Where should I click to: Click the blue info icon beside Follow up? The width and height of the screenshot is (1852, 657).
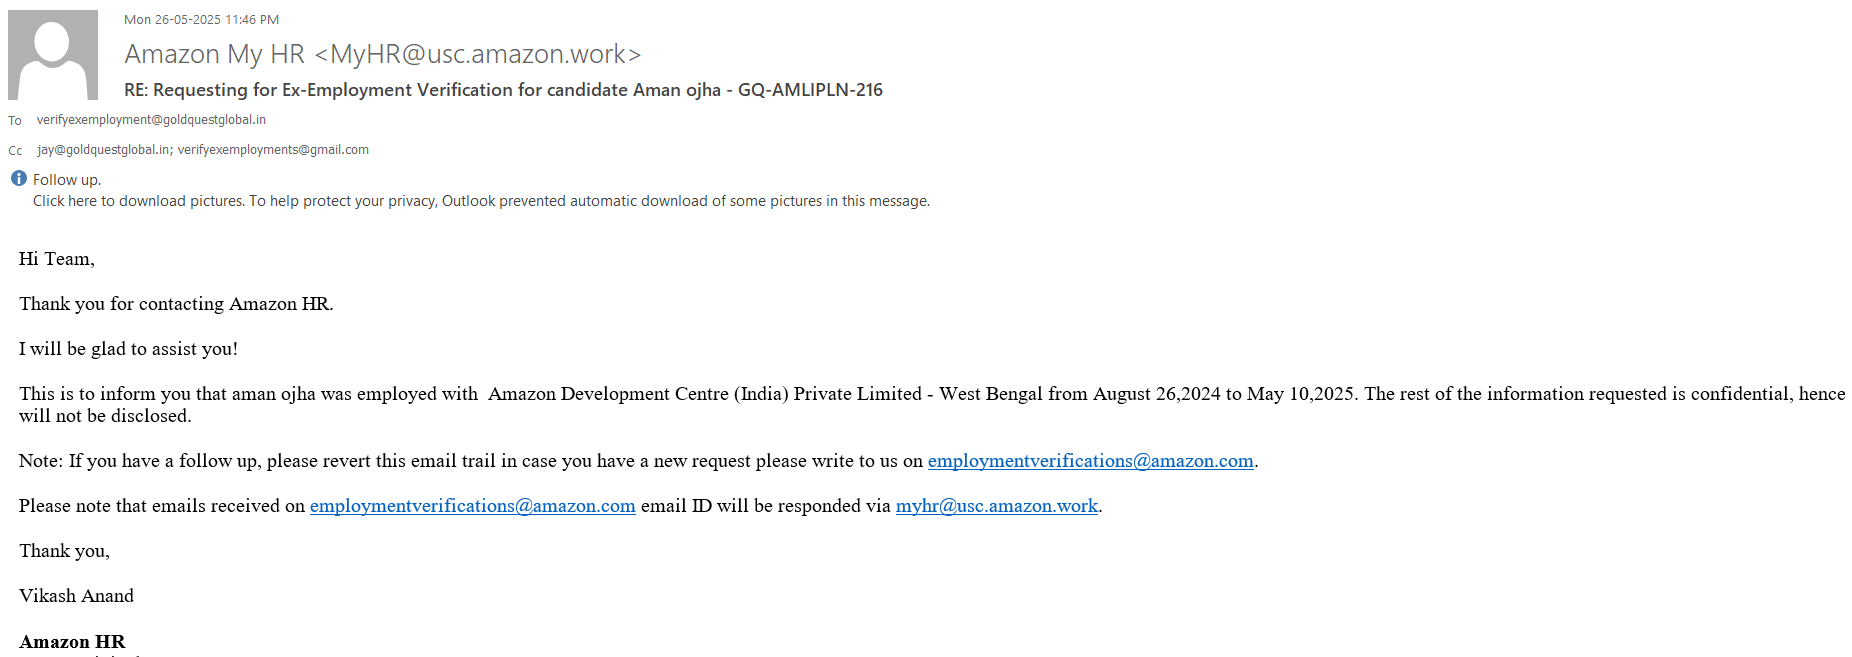click(19, 179)
